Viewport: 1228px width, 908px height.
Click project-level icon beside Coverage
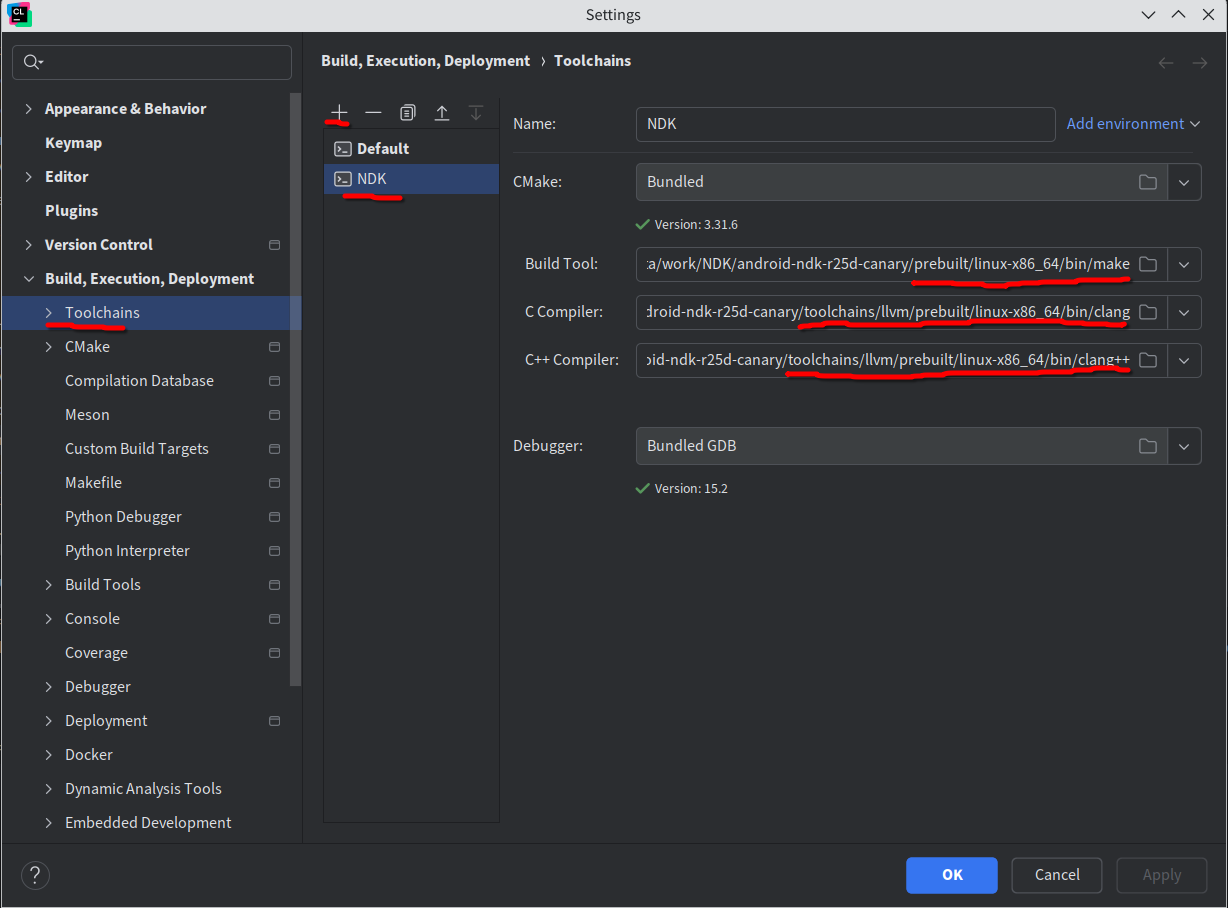(x=275, y=653)
